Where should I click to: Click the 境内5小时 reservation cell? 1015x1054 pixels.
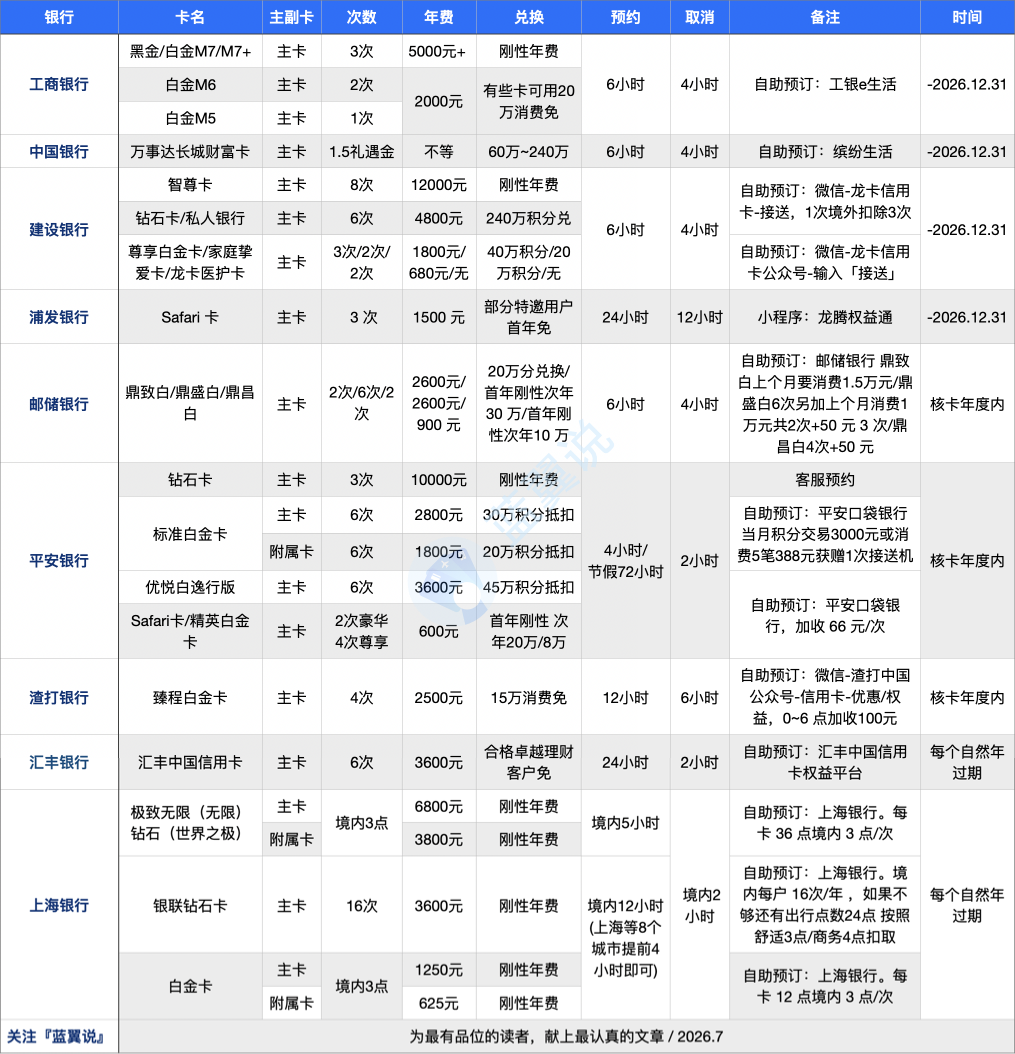click(626, 823)
